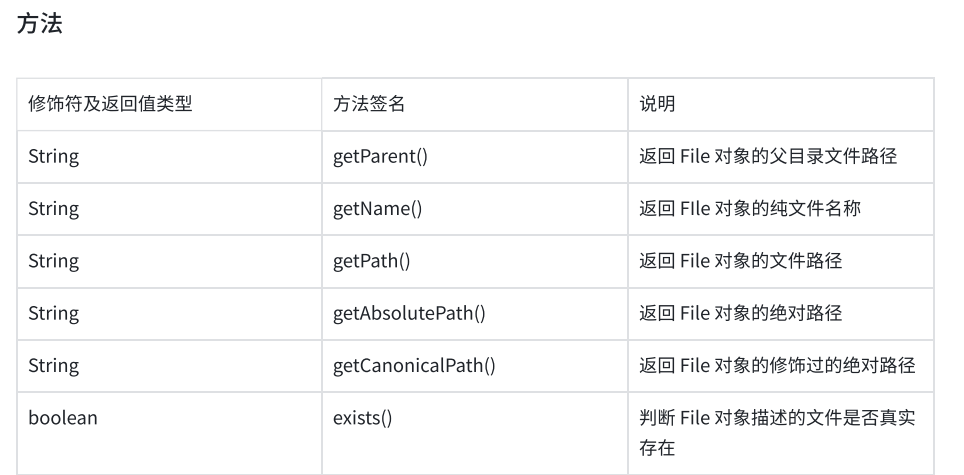964x475 pixels.
Task: Click String type in getName() row
Action: coord(53,209)
